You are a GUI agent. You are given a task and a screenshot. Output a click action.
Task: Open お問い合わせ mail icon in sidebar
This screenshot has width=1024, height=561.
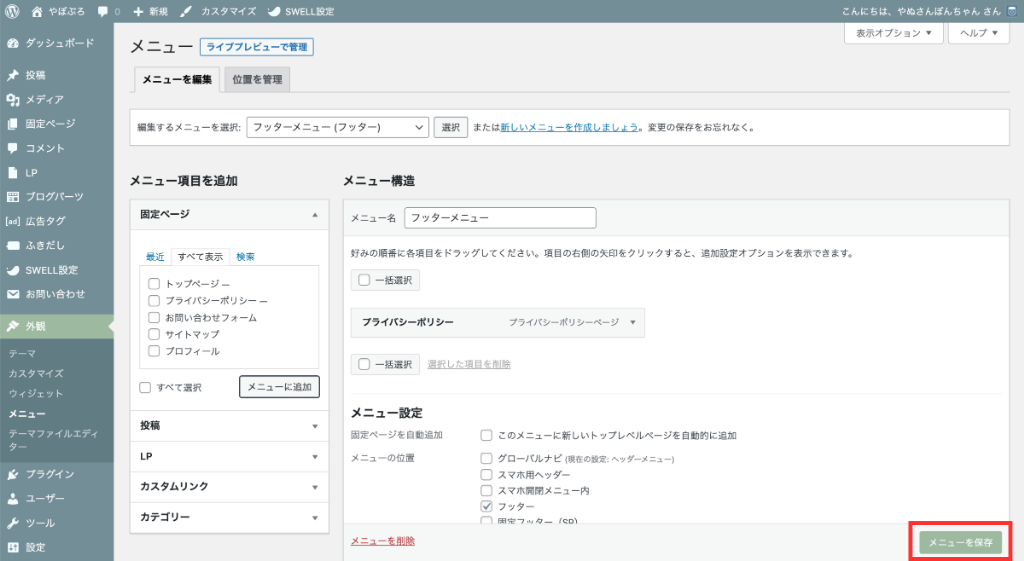[13, 295]
